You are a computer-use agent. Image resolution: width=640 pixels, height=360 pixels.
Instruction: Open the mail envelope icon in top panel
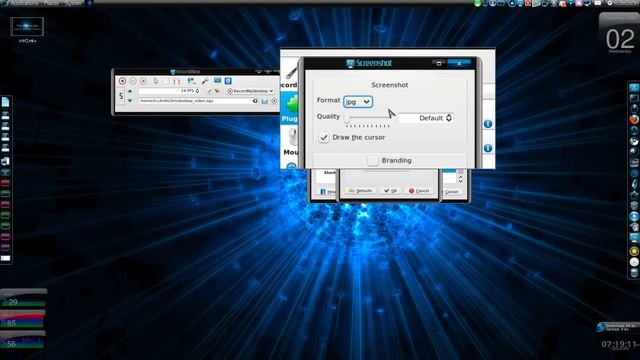[x=598, y=3]
